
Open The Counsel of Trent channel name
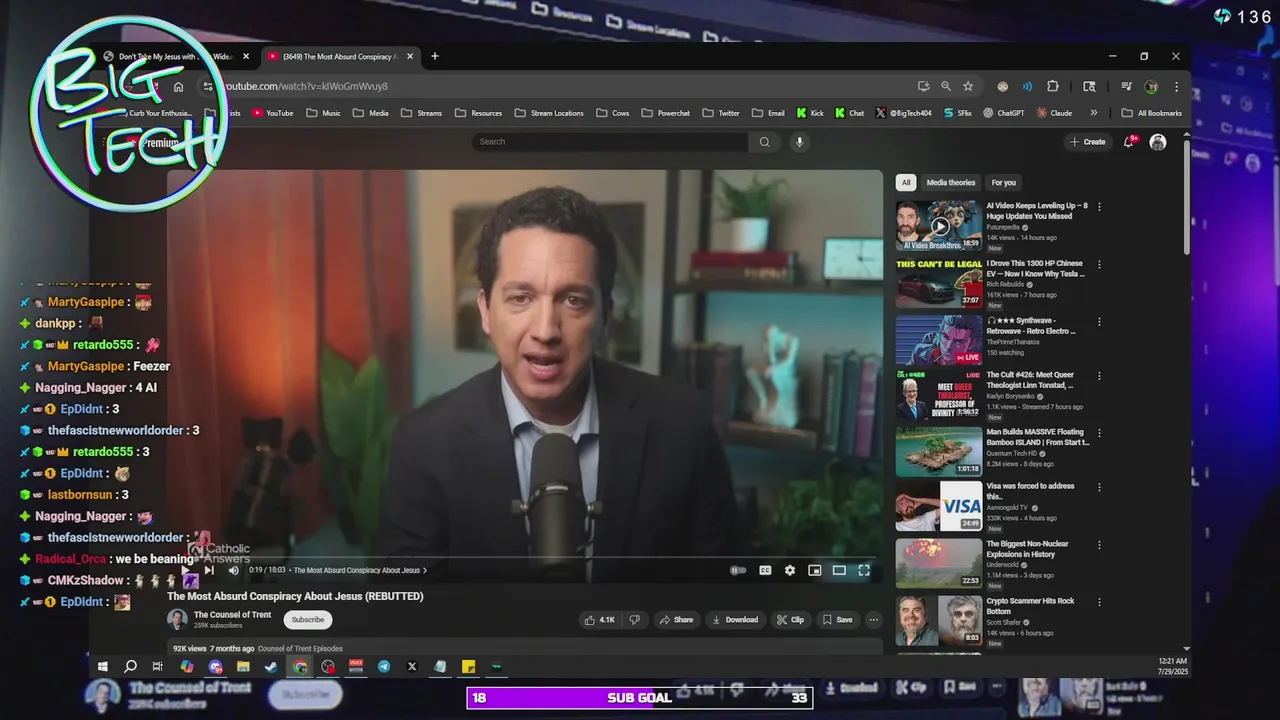tap(232, 615)
